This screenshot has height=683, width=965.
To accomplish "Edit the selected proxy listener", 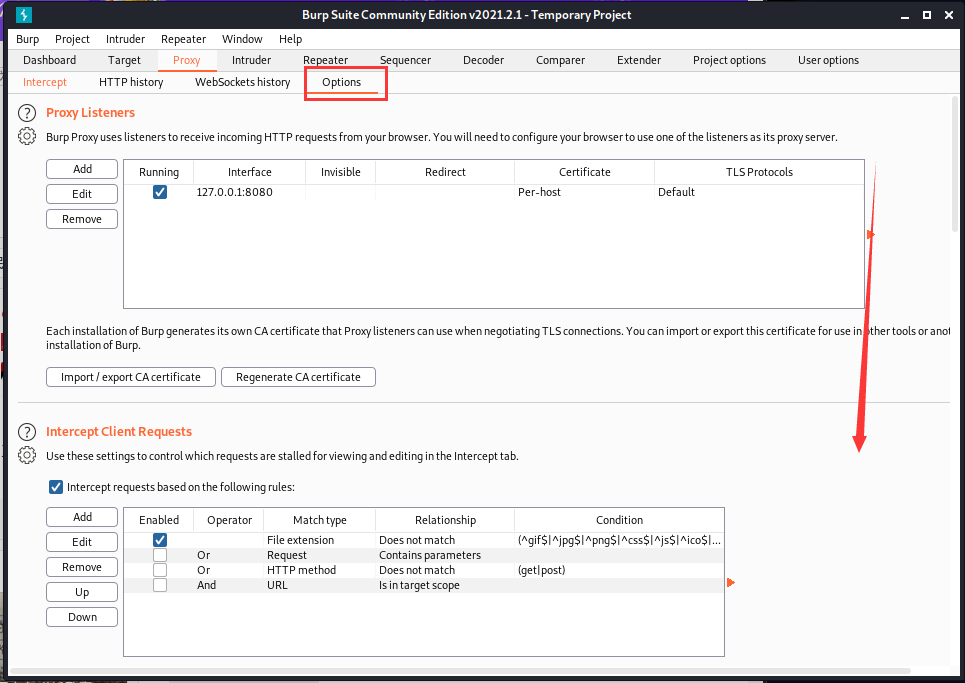I will click(82, 194).
